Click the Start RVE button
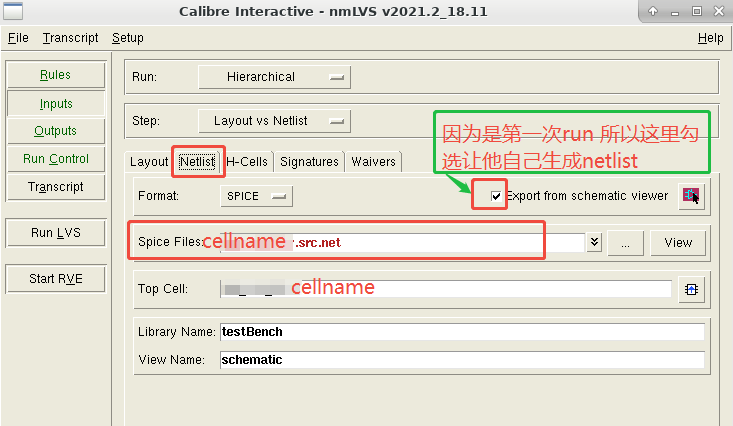The image size is (733, 426). 56,279
